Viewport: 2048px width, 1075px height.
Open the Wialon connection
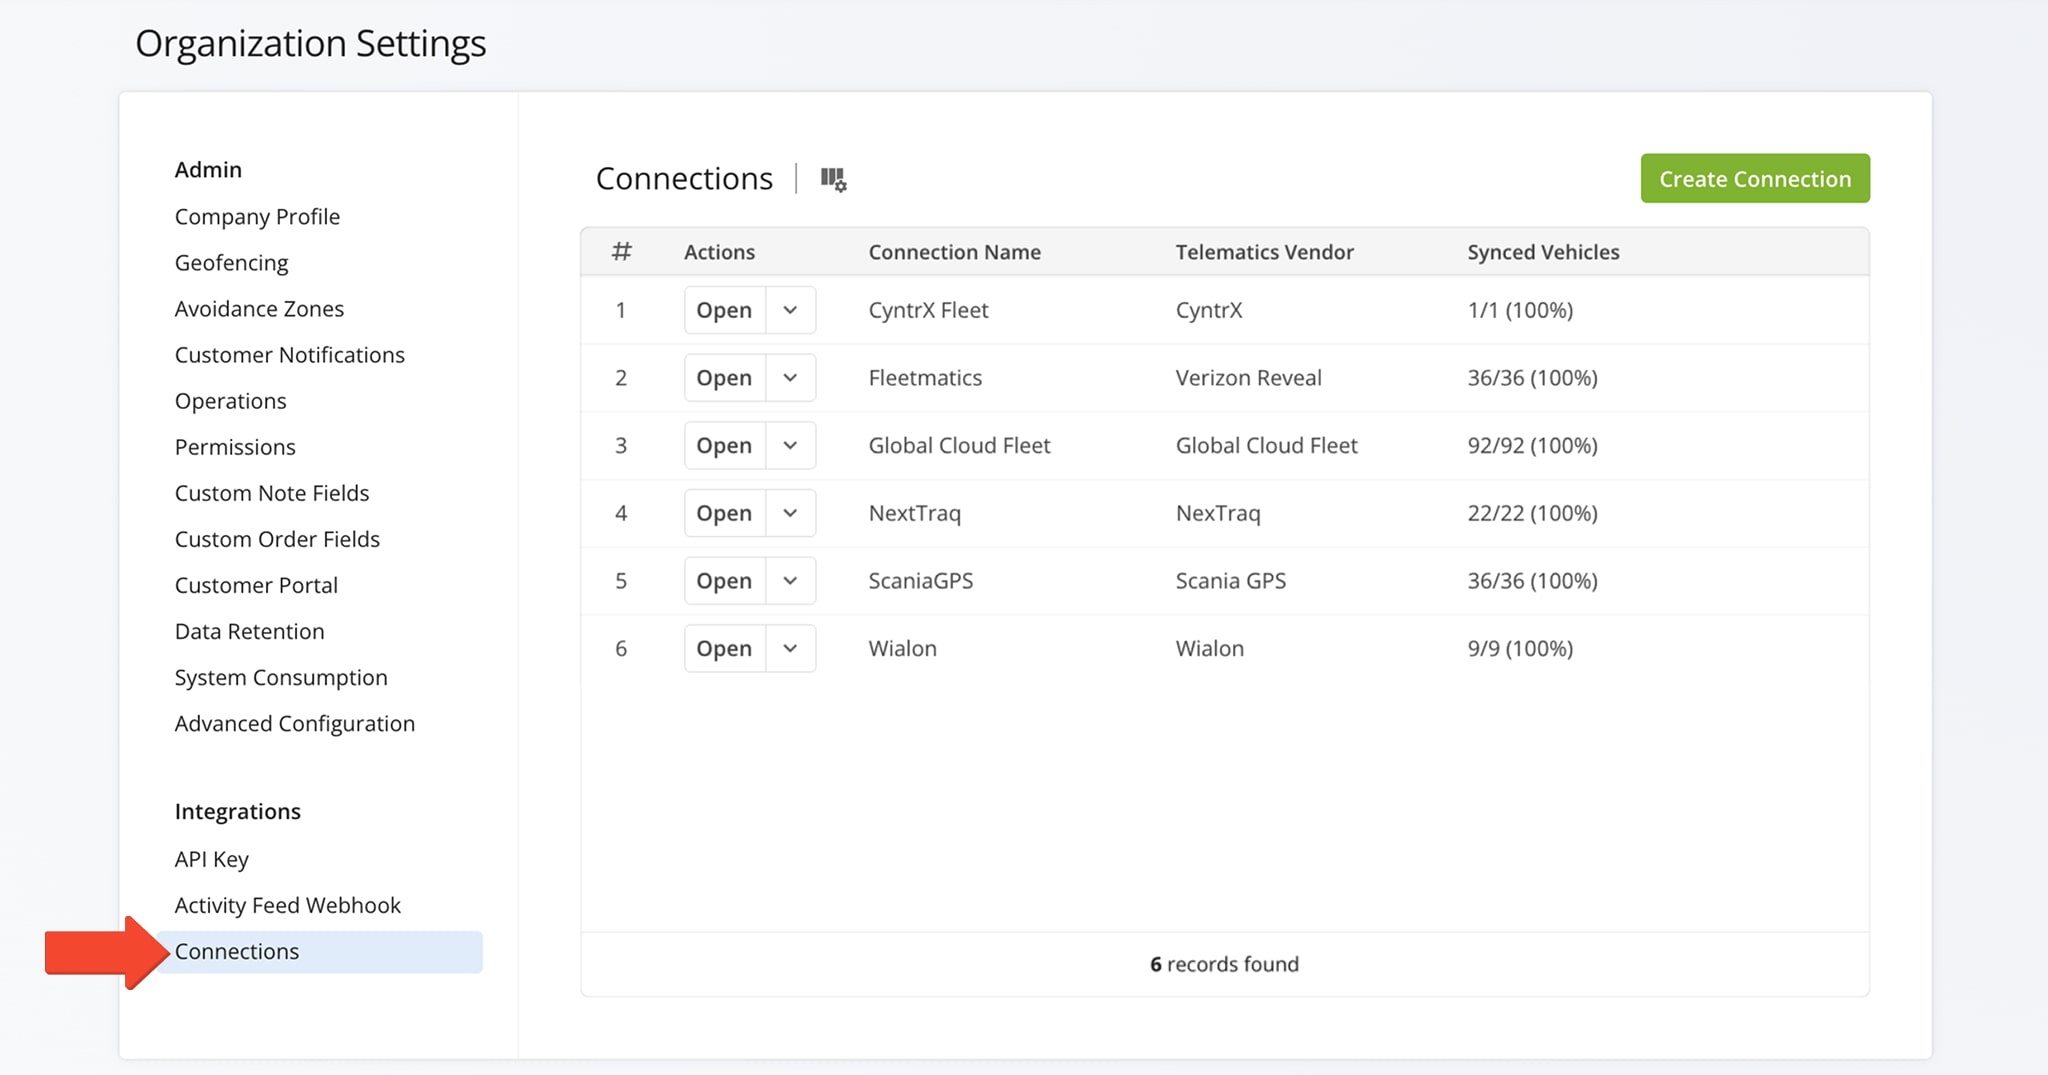click(724, 649)
